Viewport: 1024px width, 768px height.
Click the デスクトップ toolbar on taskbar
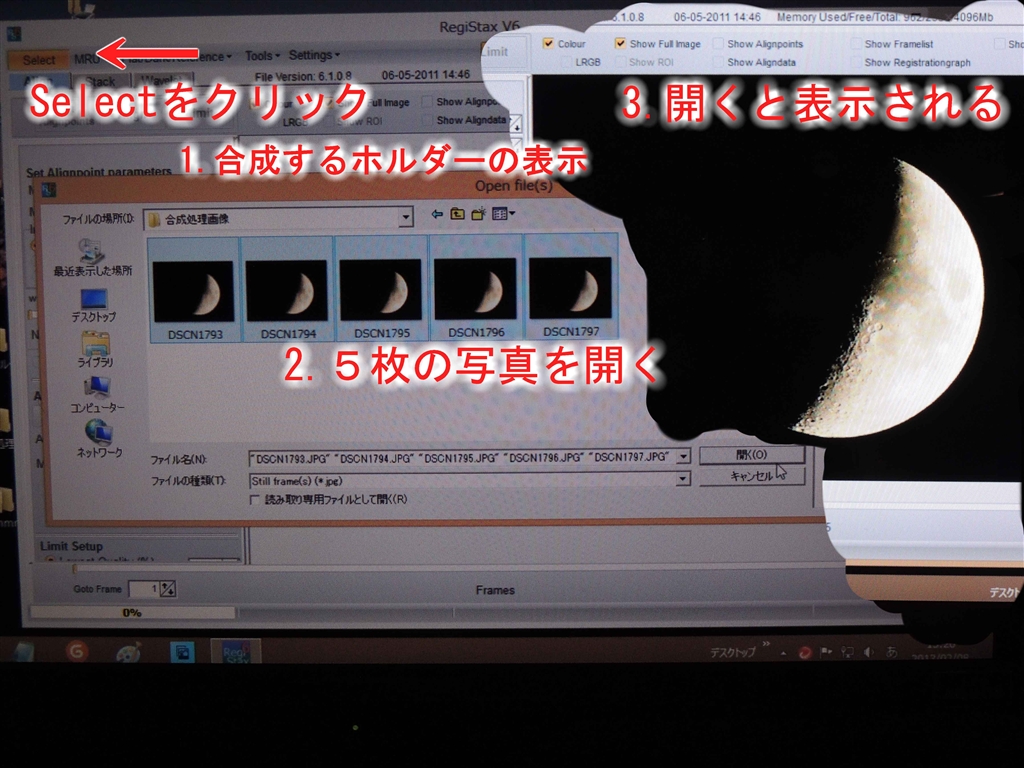point(732,652)
